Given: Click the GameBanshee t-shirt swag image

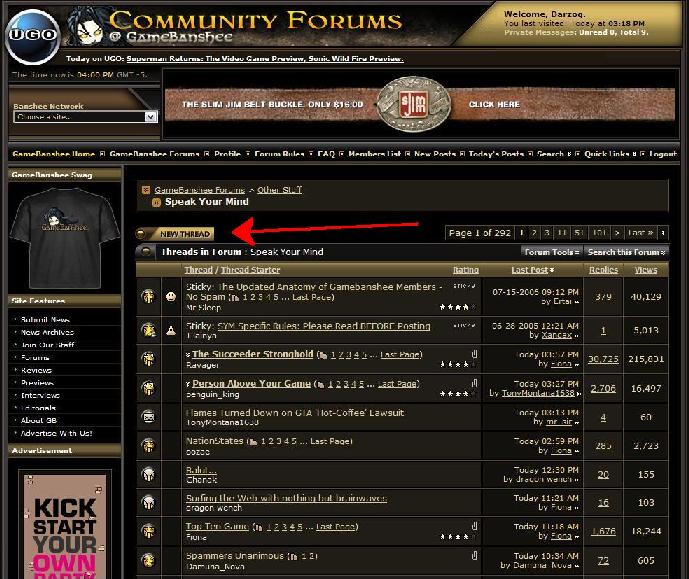Looking at the screenshot, I should click(x=65, y=238).
